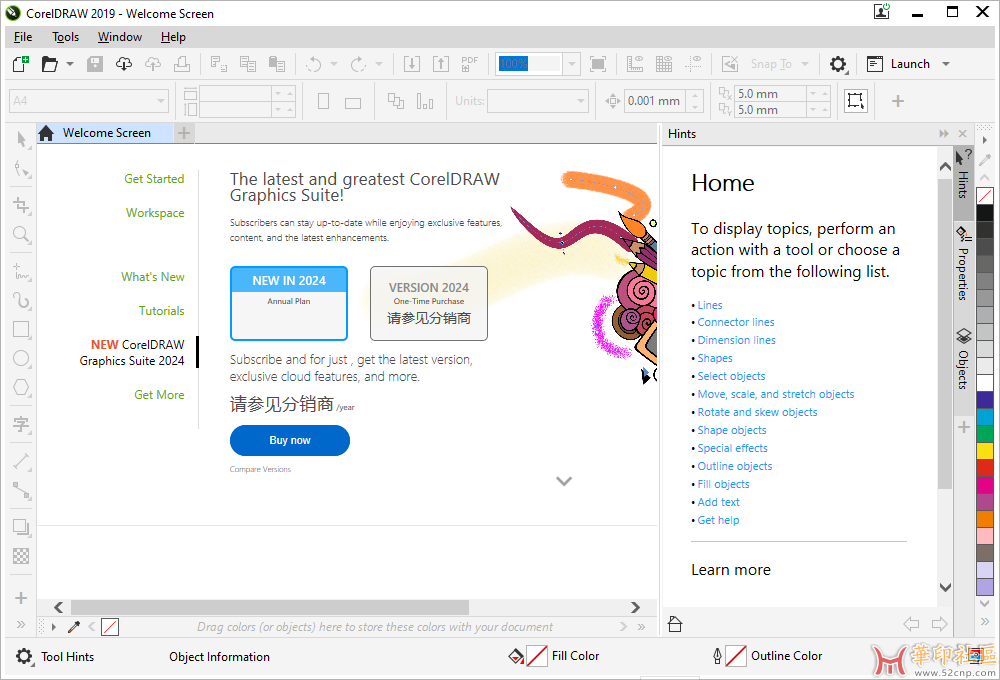The width and height of the screenshot is (1000, 680).
Task: Click the Export icon
Action: pyautogui.click(x=441, y=64)
